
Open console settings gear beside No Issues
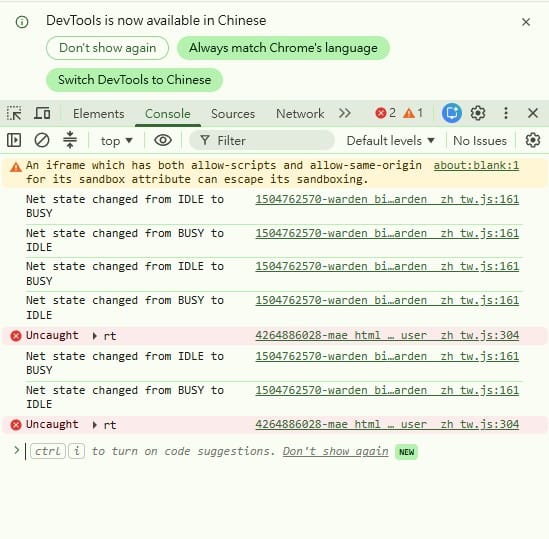click(x=533, y=140)
